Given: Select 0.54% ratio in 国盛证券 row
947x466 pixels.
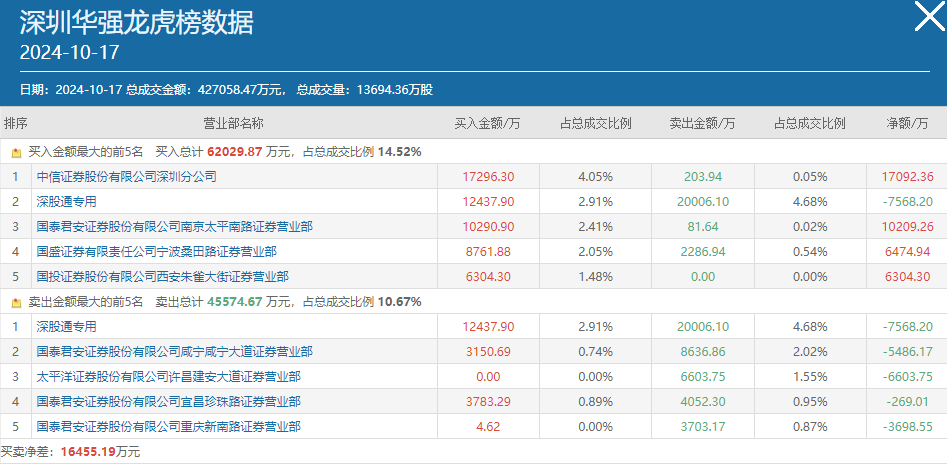Looking at the screenshot, I should tap(810, 252).
